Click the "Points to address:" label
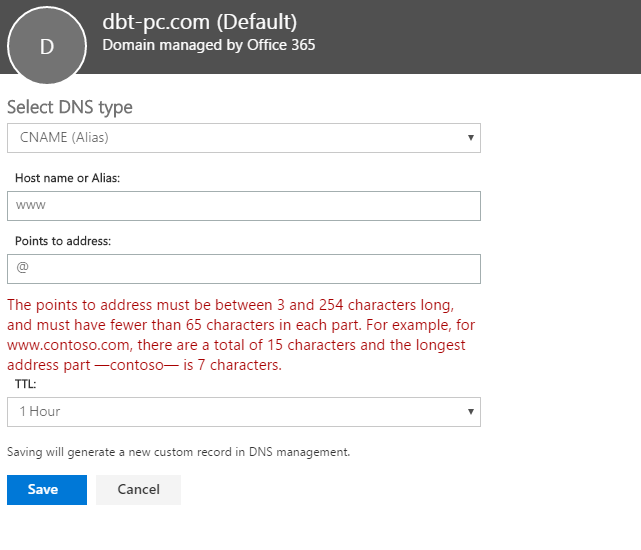This screenshot has width=641, height=550. click(x=63, y=241)
